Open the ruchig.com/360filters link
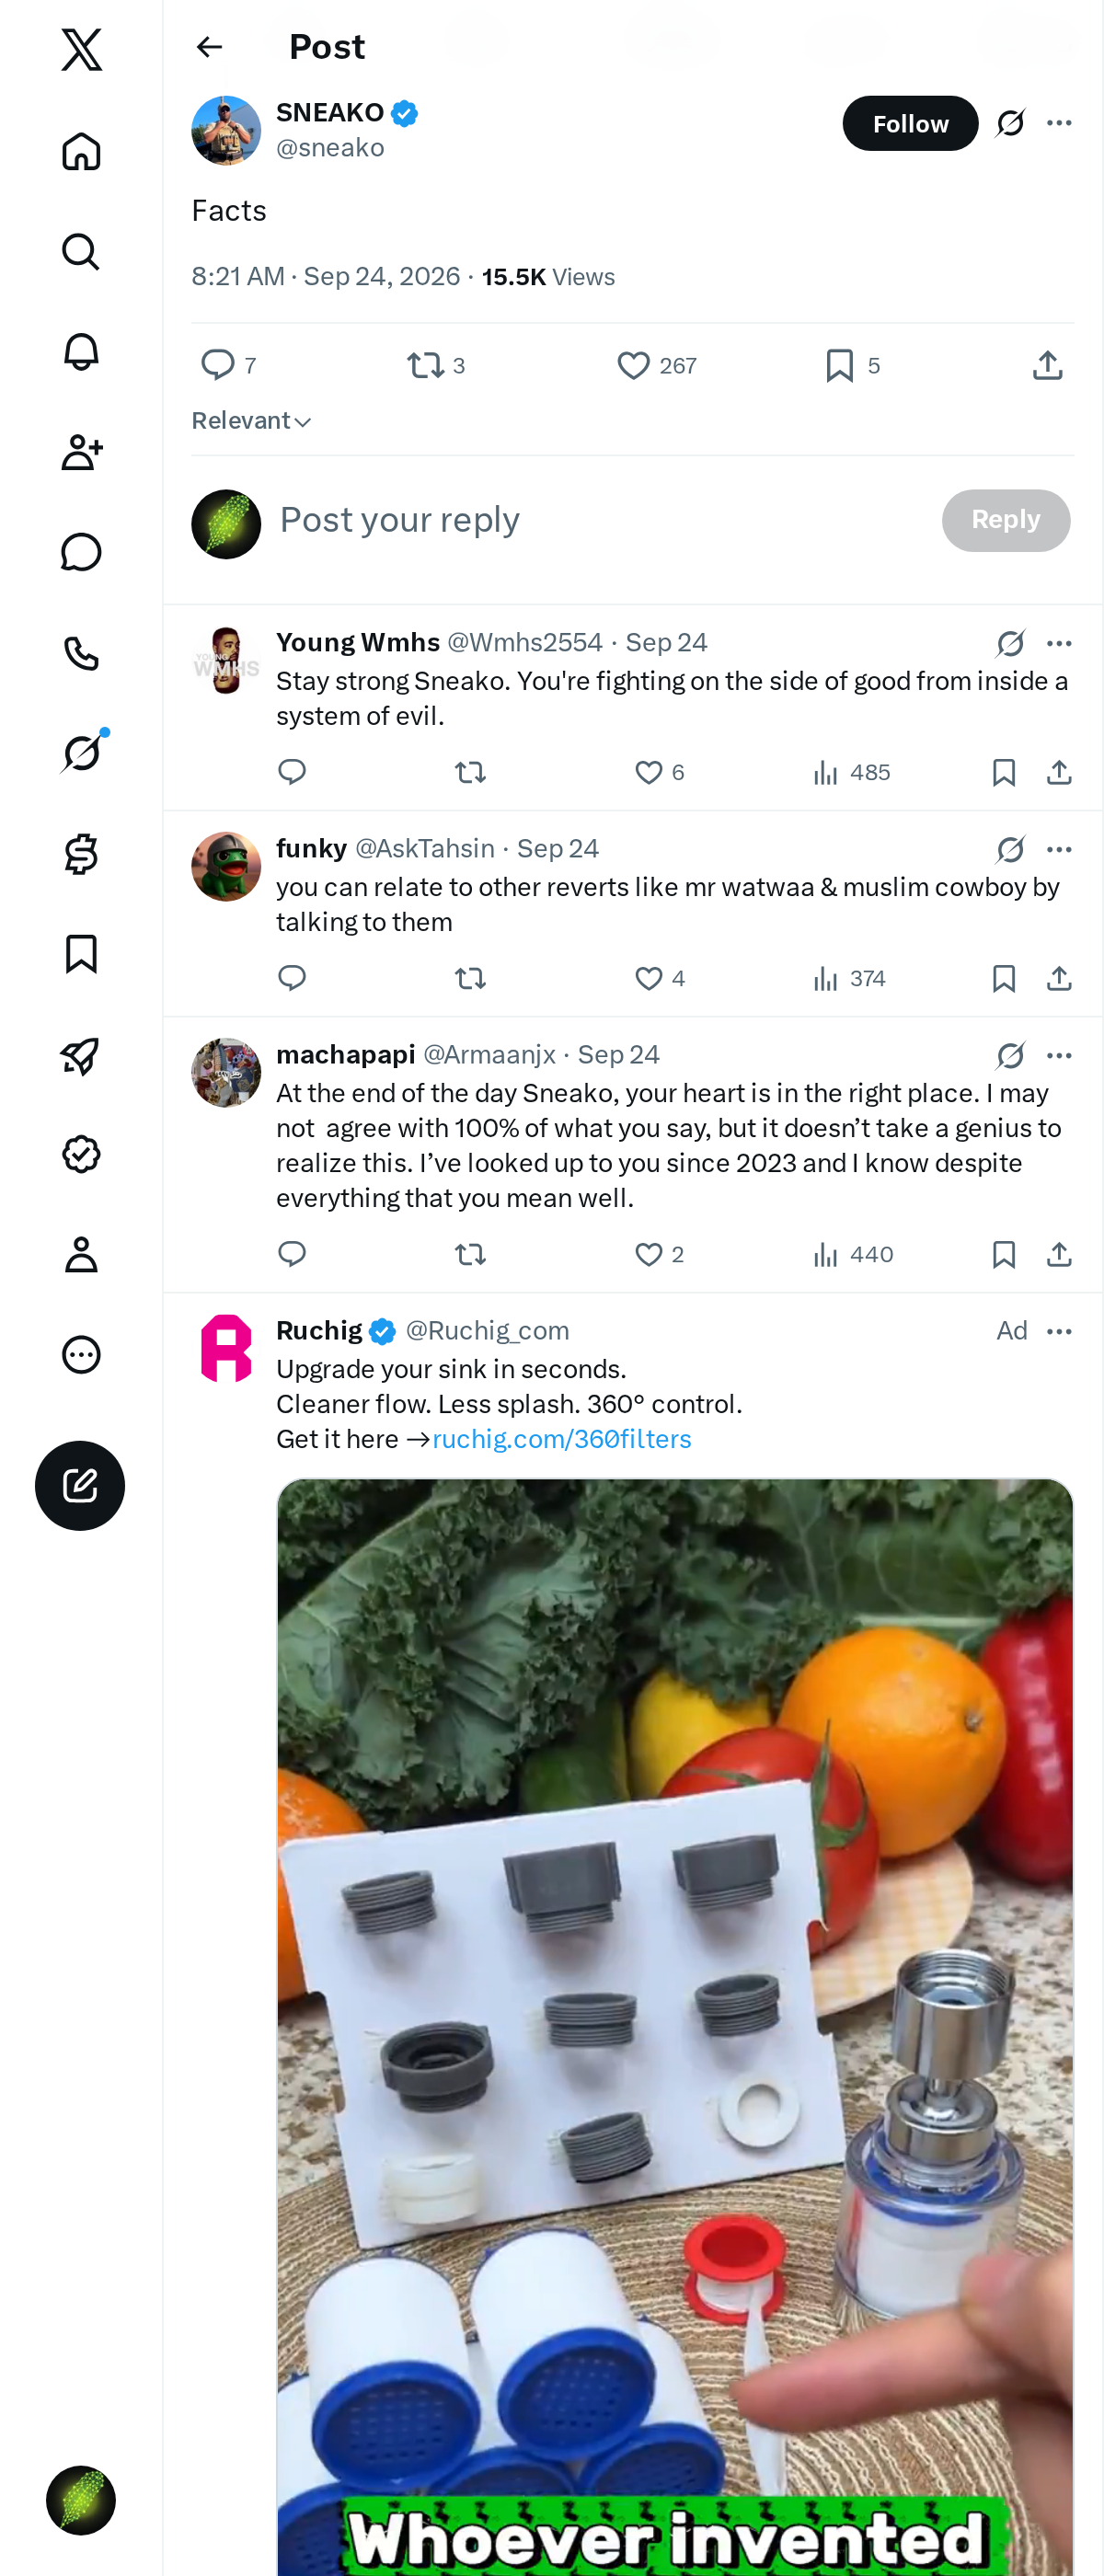 562,1439
